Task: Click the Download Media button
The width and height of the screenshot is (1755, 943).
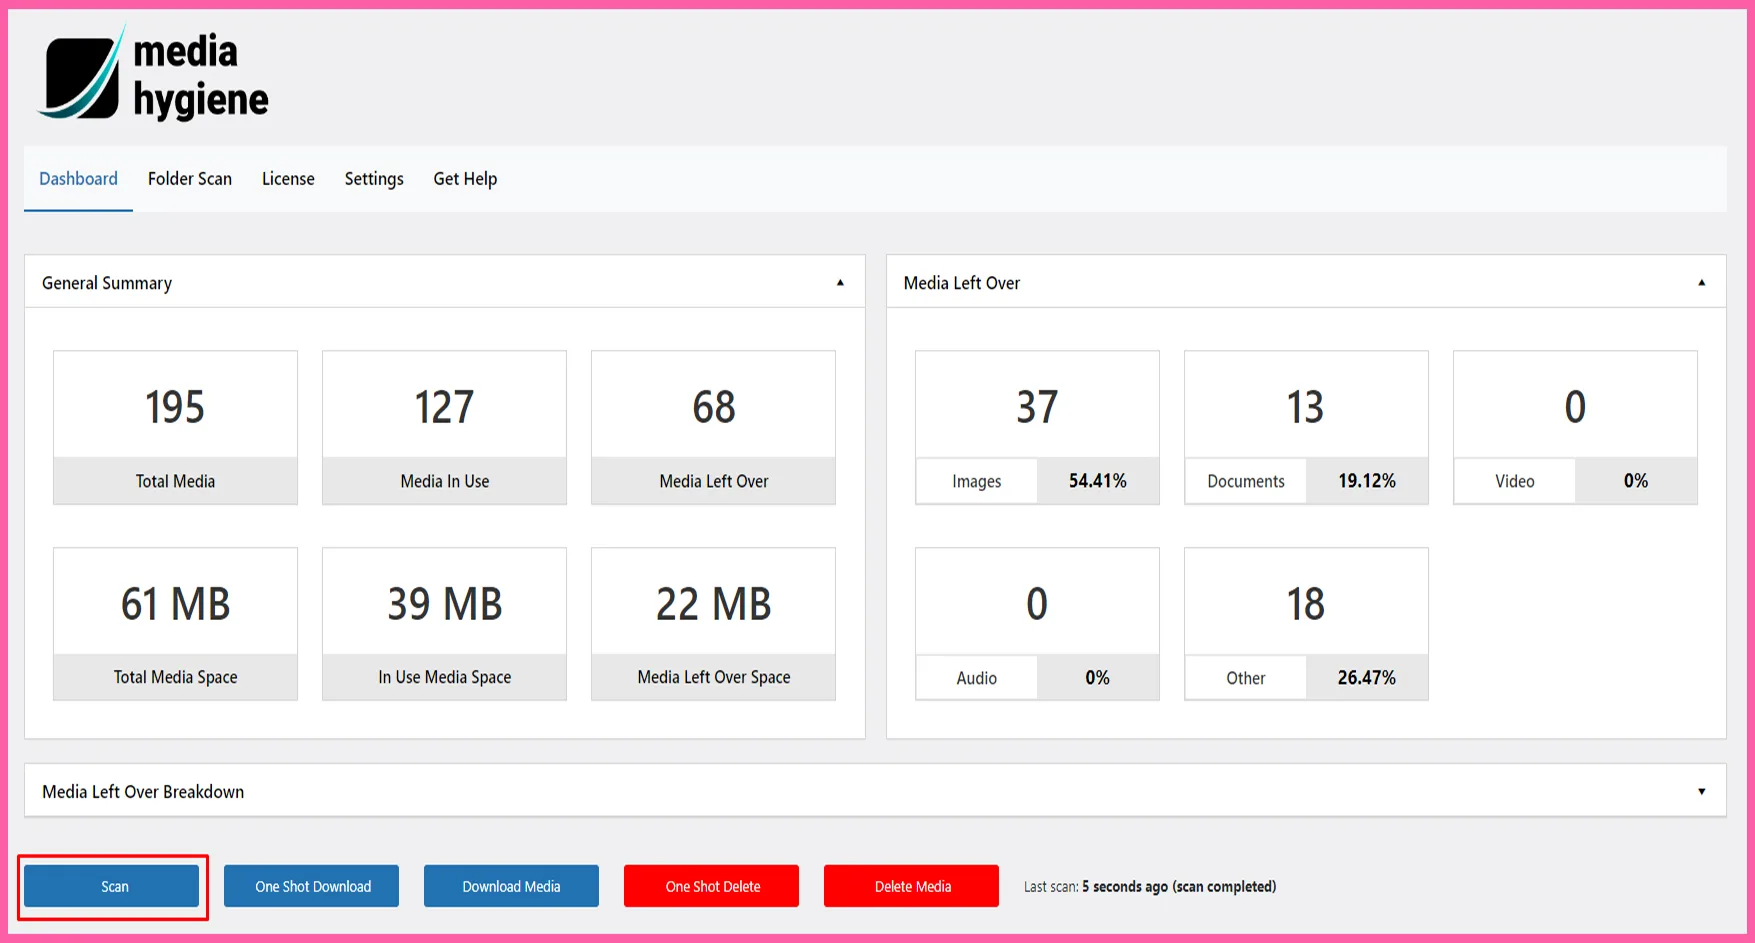Action: 511,886
